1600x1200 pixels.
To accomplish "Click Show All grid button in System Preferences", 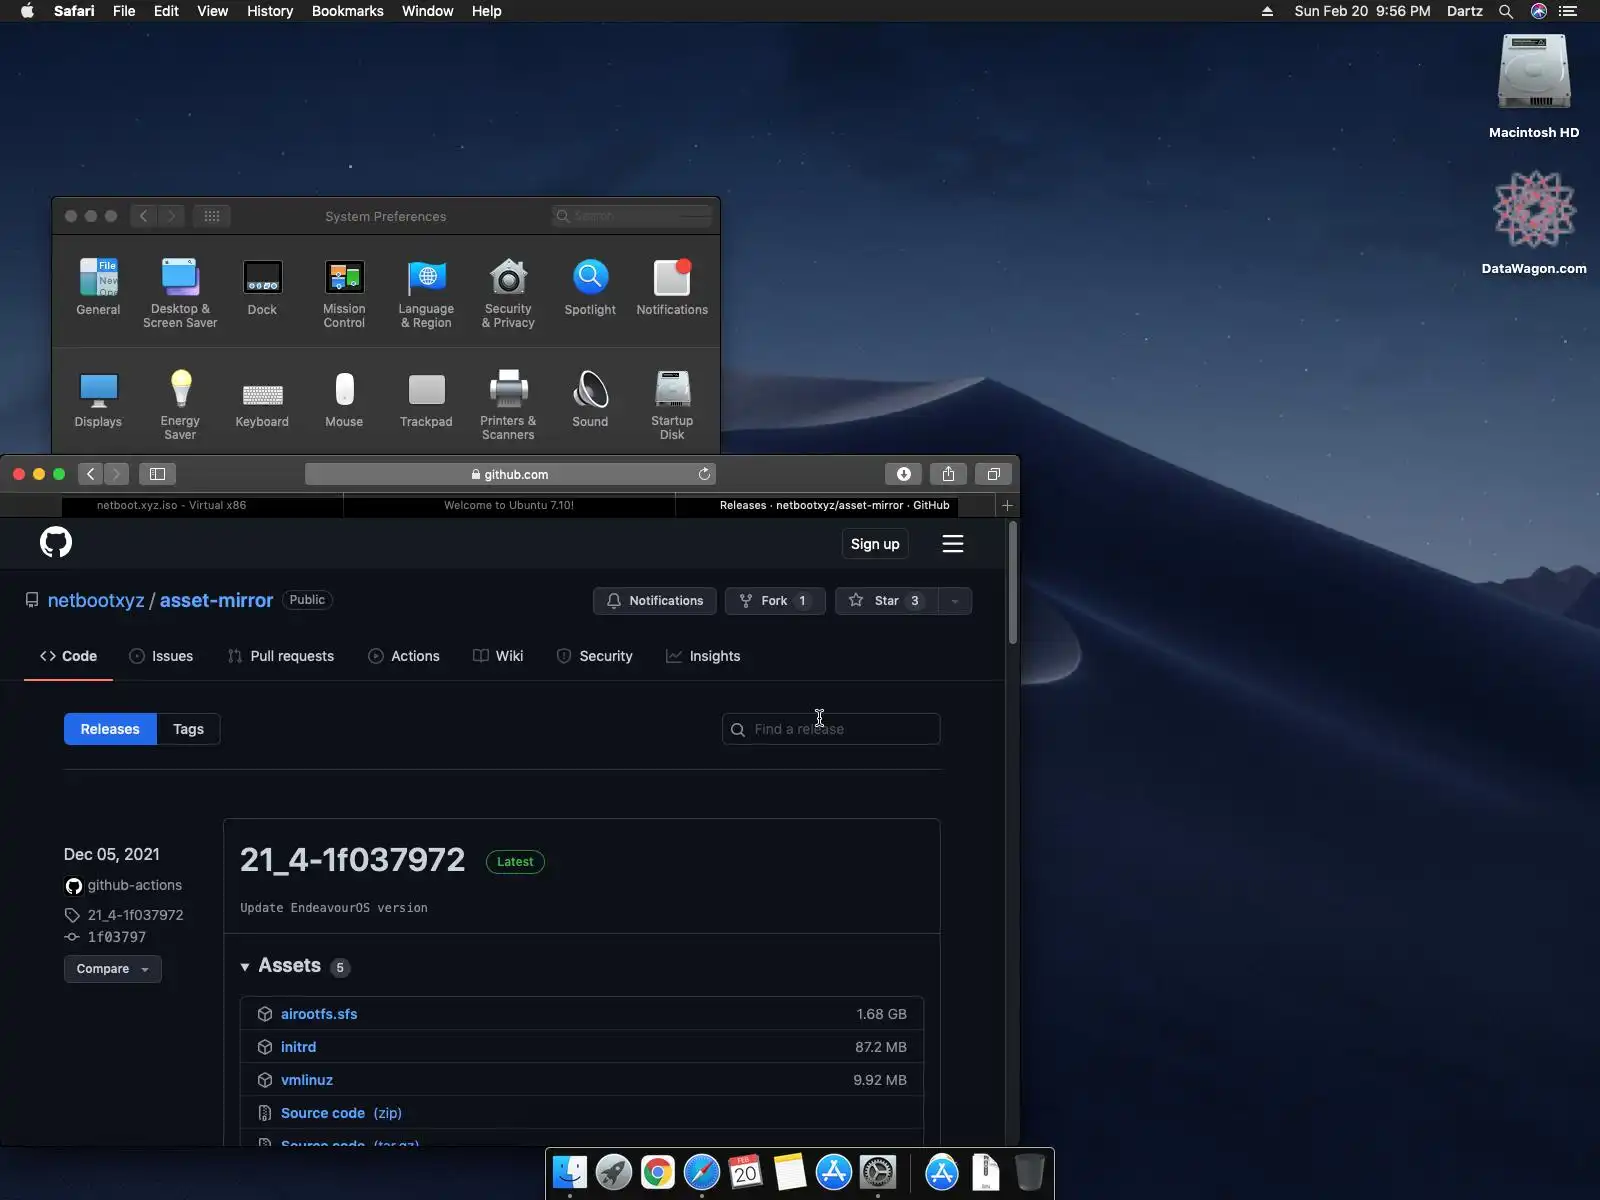I will (212, 216).
